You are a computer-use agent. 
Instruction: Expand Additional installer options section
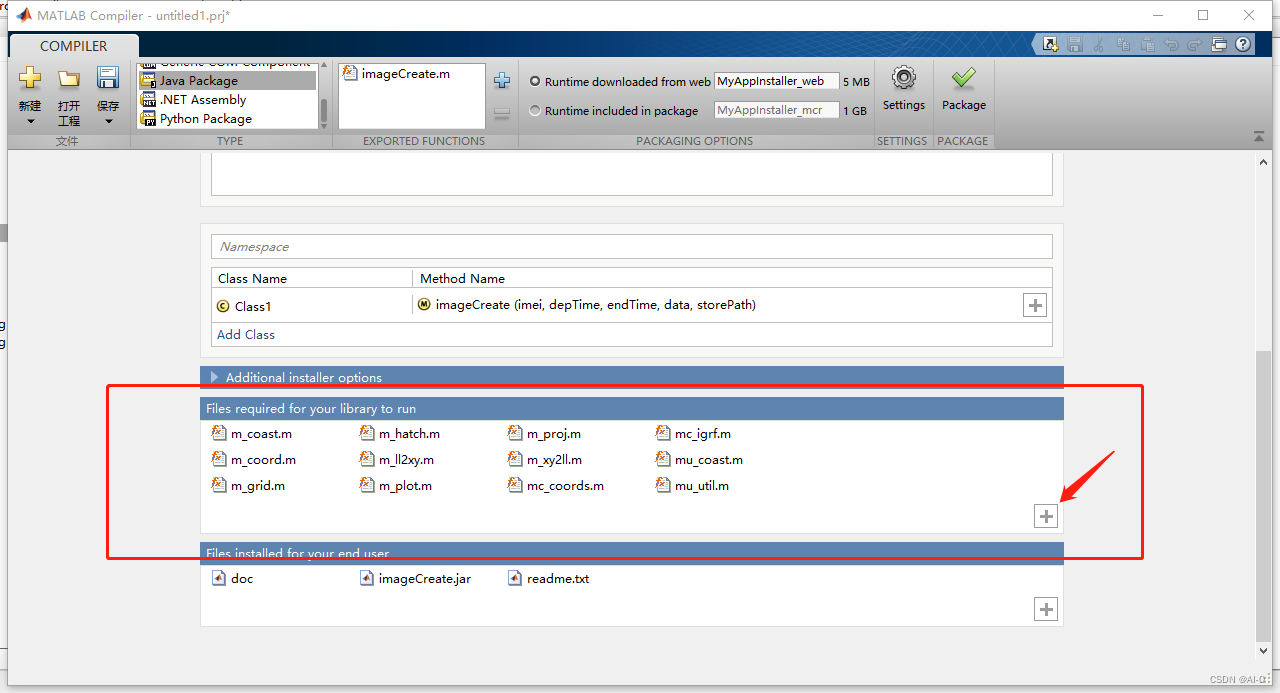[x=214, y=378]
